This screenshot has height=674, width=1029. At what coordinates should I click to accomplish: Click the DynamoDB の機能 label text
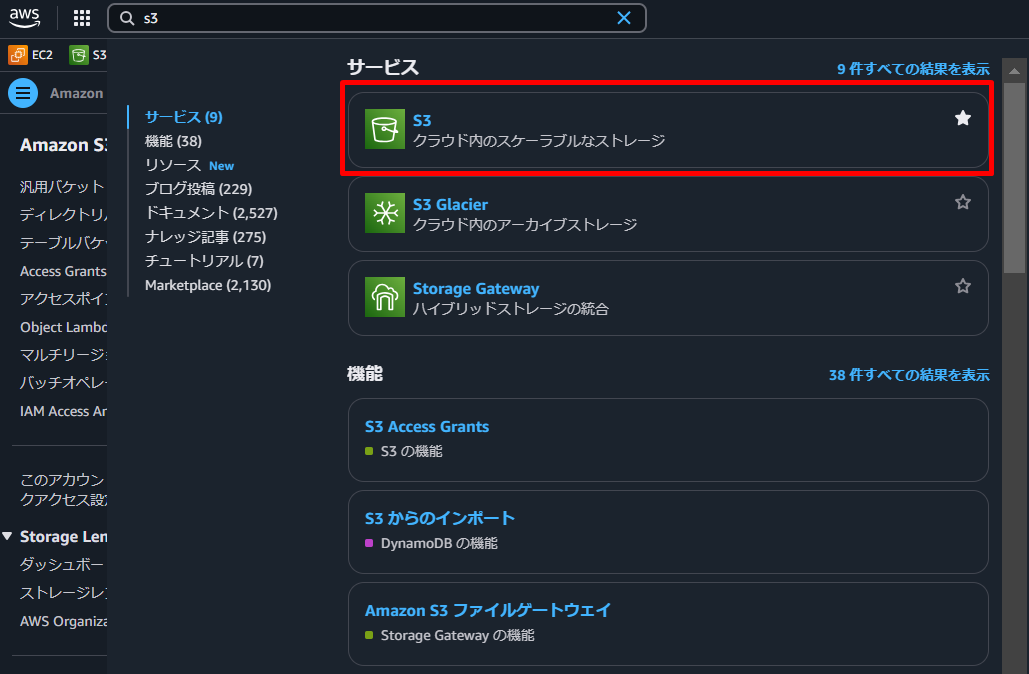(x=439, y=543)
